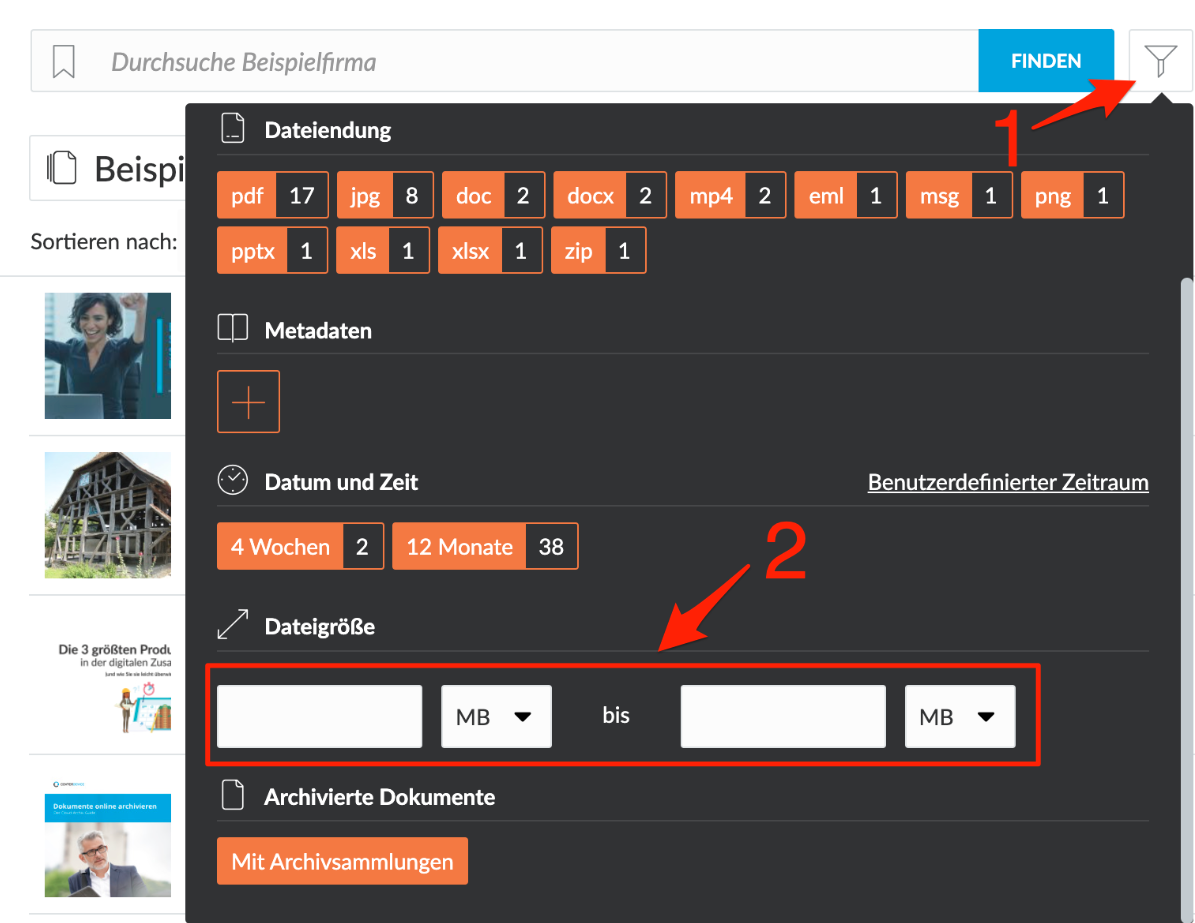
Task: Open the timber-frame building thumbnail
Action: coord(107,515)
